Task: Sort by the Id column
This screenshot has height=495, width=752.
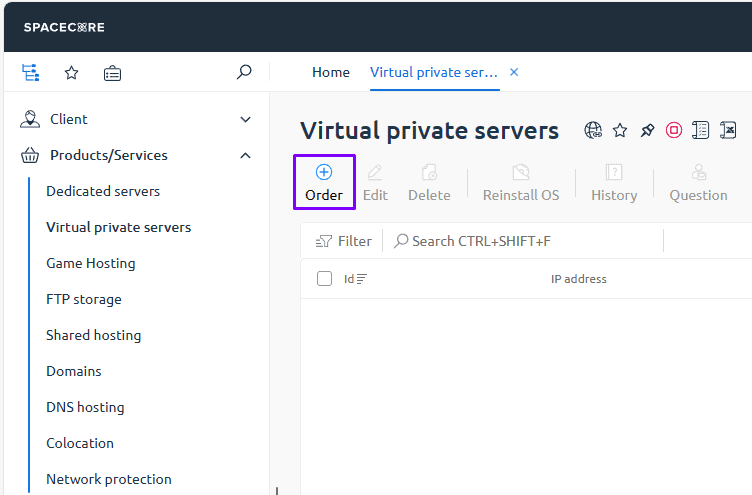Action: 355,279
